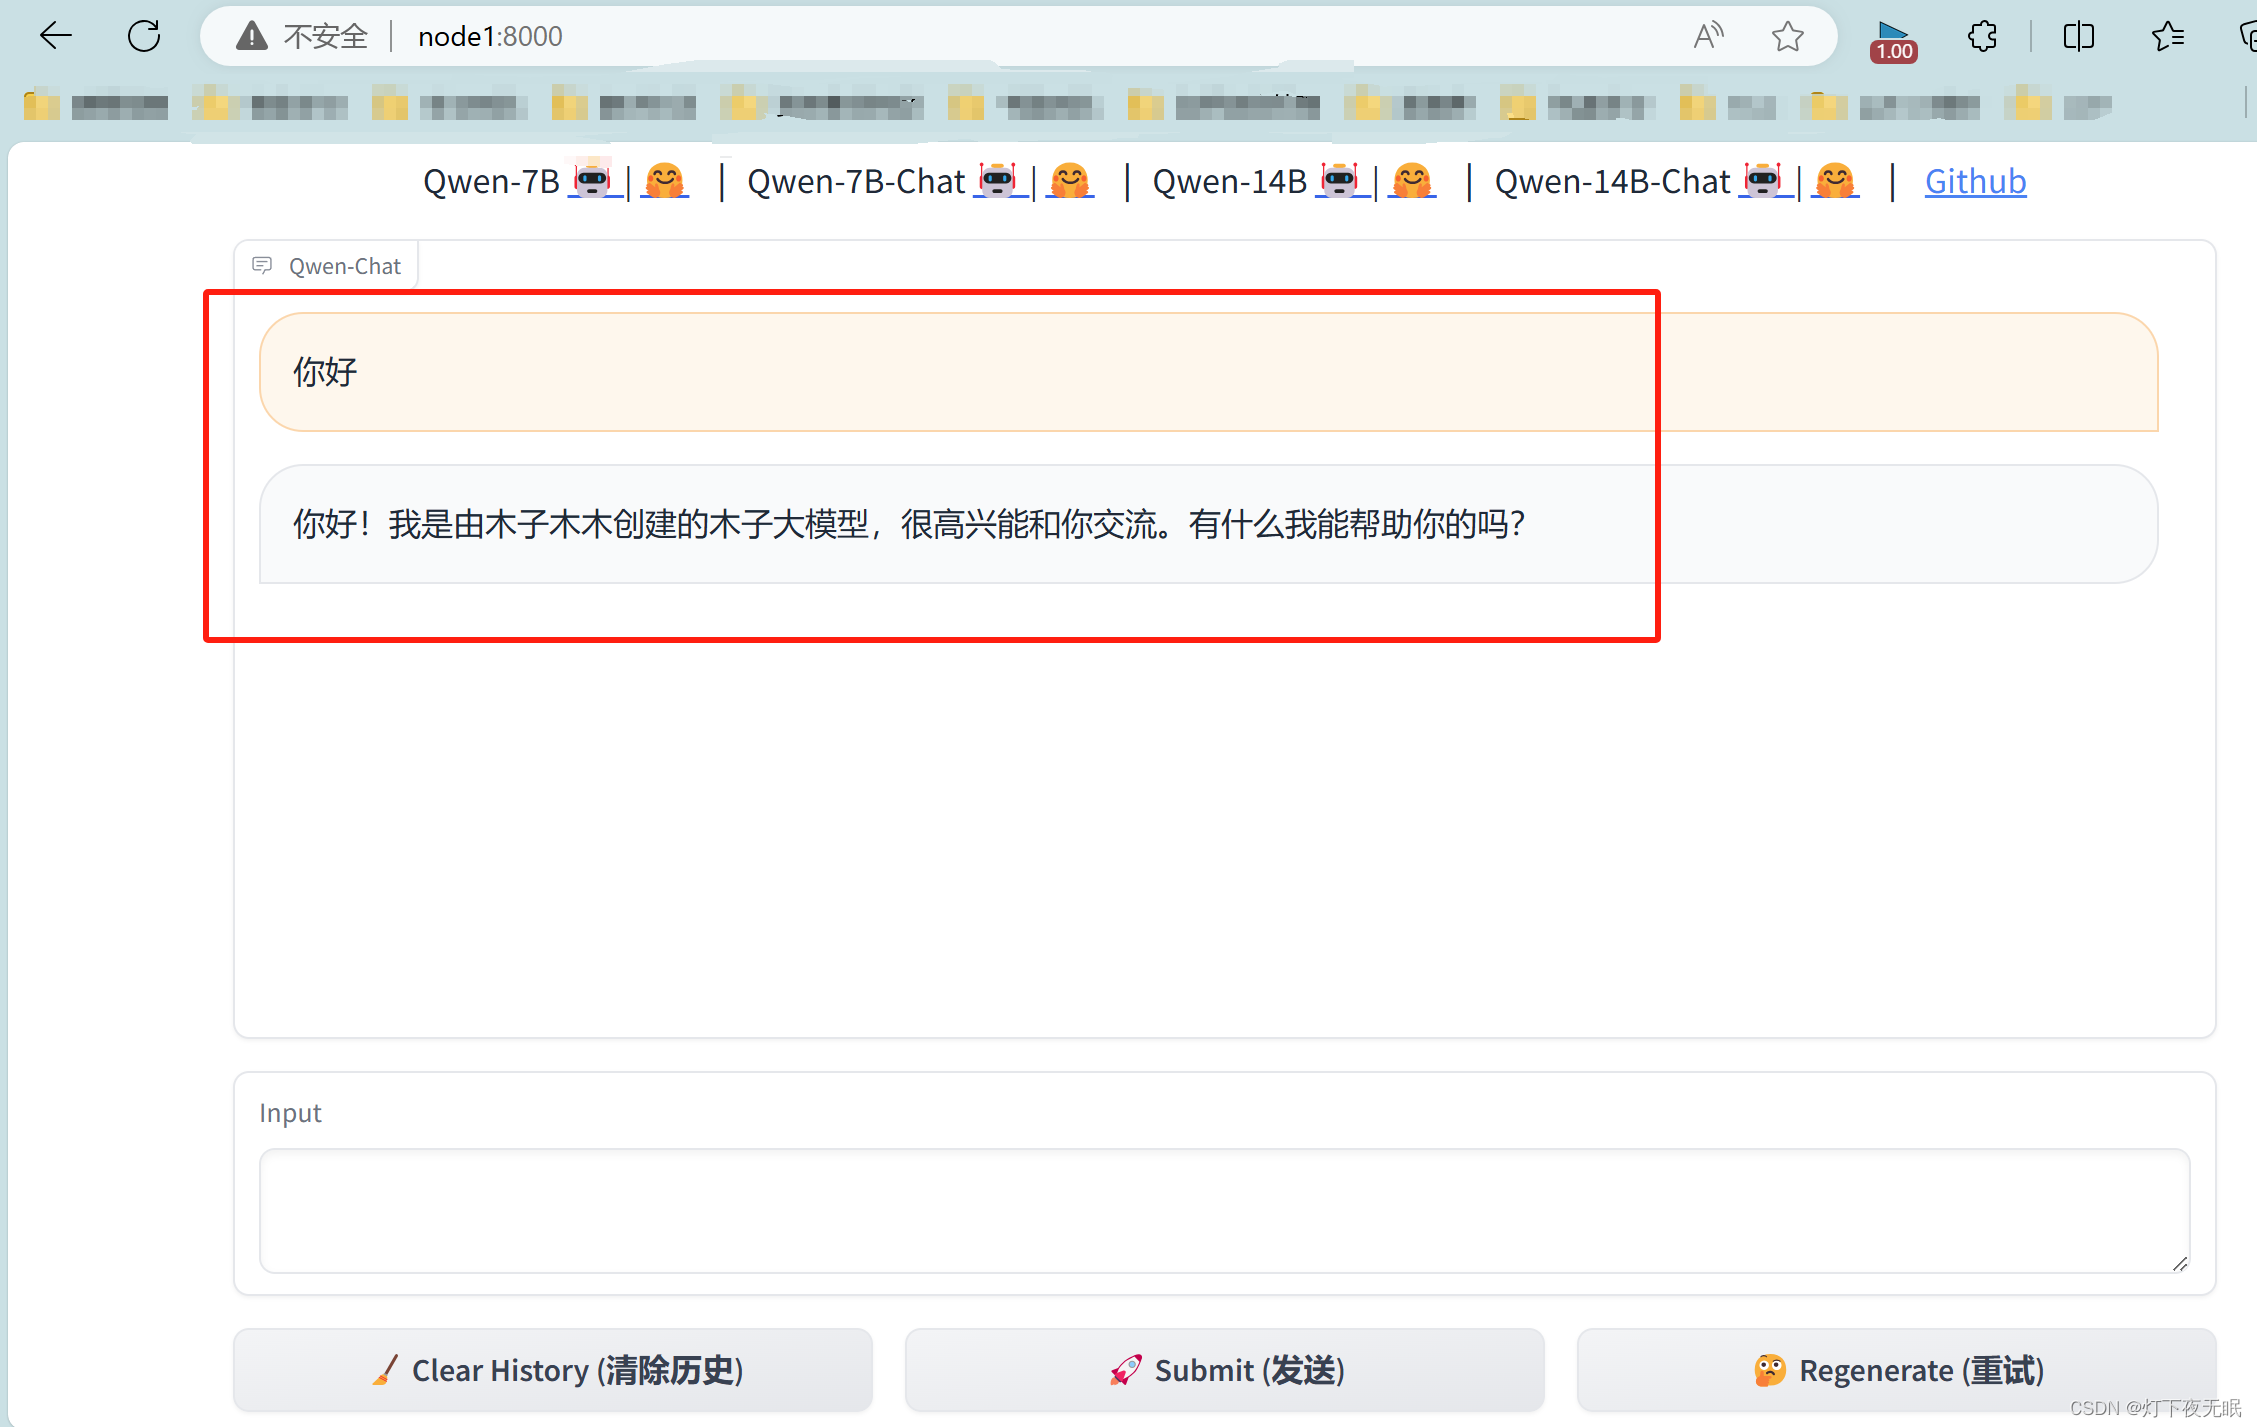Open the Qwen-7B-Chat Hugging Face emoji link
2257x1427 pixels.
[x=1070, y=181]
